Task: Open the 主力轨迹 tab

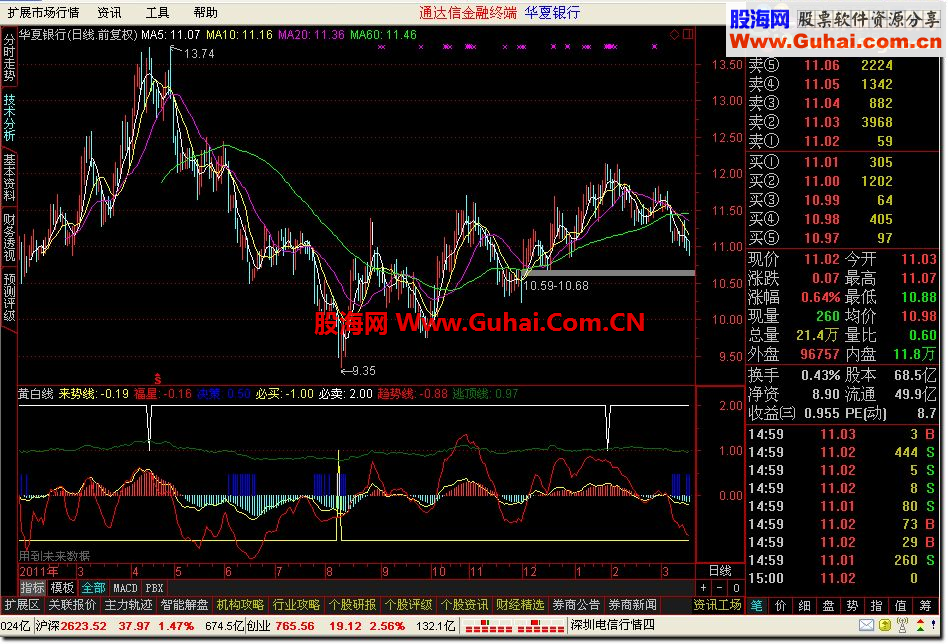Action: pos(128,605)
